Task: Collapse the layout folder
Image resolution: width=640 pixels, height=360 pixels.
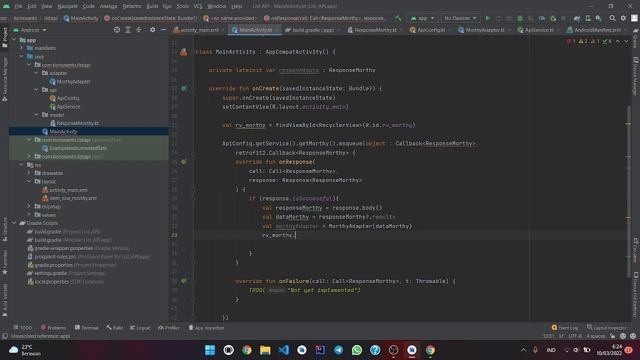Action: tap(29, 181)
